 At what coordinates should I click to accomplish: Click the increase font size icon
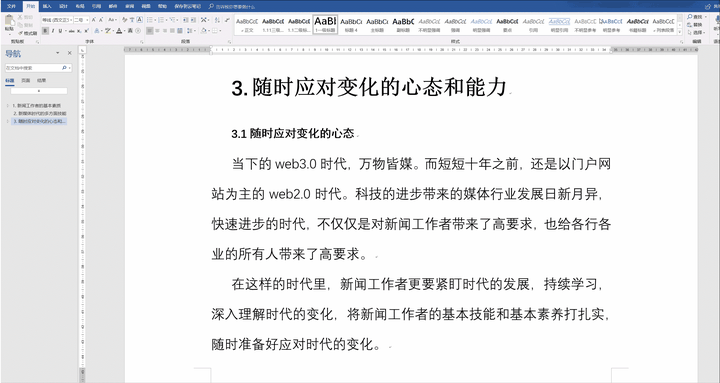click(x=94, y=20)
